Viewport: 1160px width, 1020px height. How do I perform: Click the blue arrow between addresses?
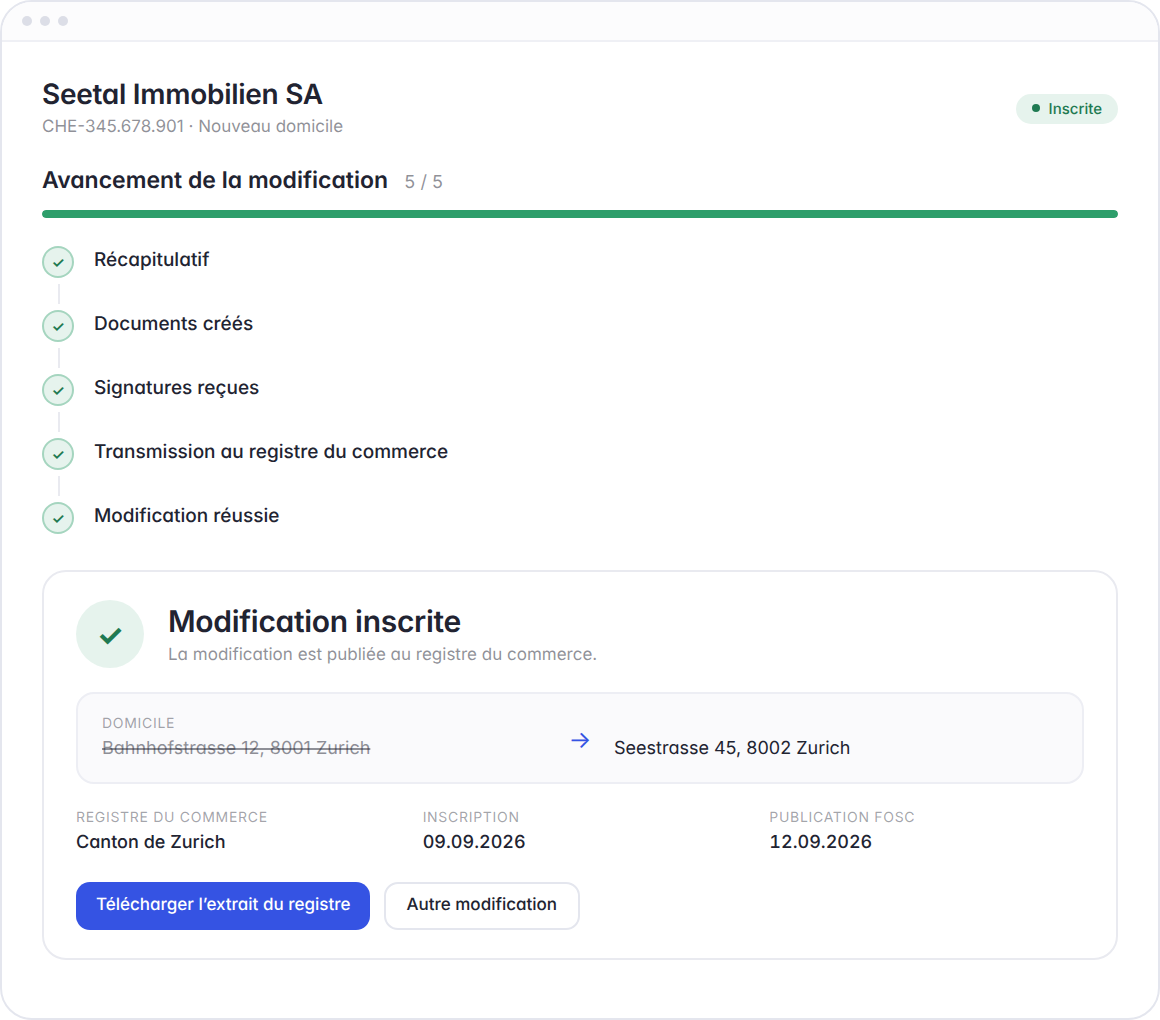581,740
